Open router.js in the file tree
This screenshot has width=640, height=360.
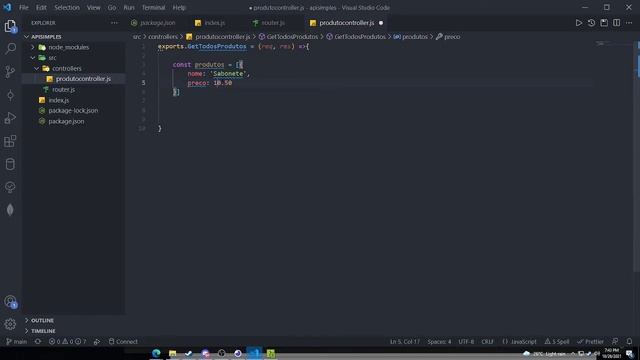tap(63, 89)
